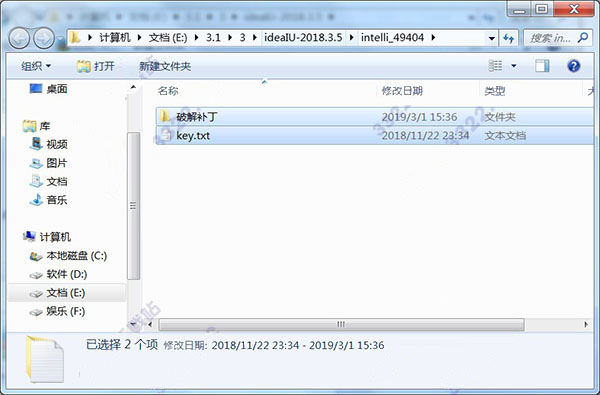This screenshot has width=600, height=395.
Task: Click horizontal scrollbar right arrow
Action: 586,325
